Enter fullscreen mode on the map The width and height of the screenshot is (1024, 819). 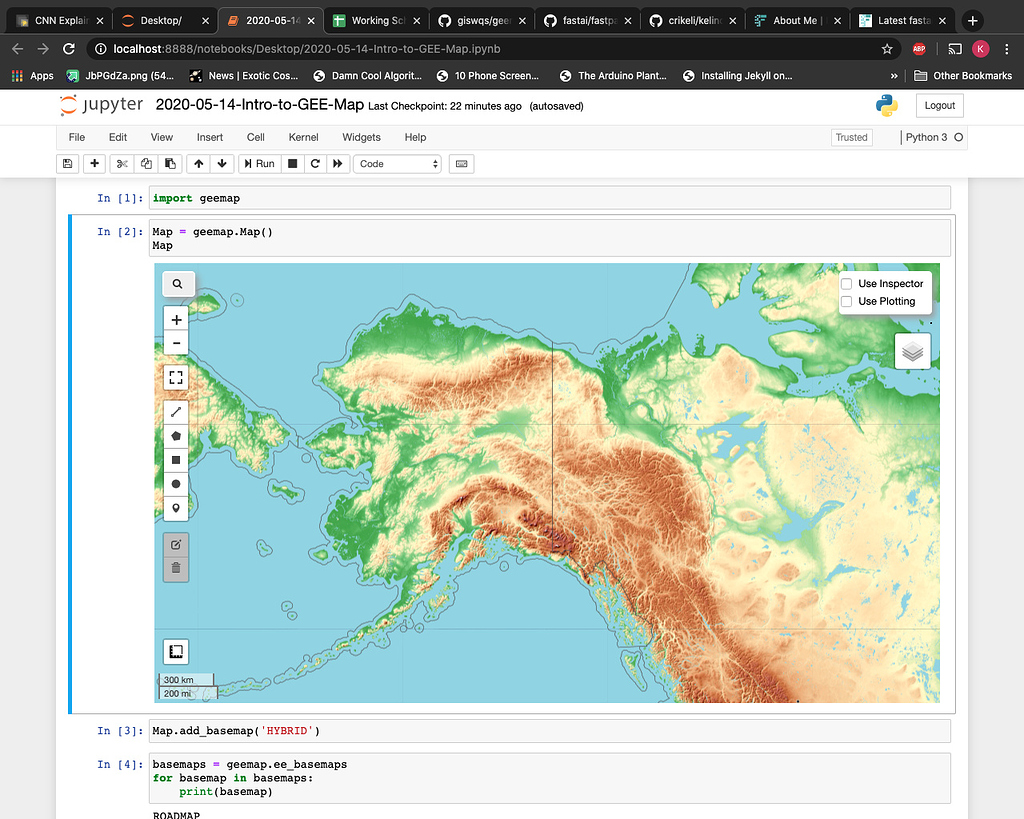point(176,377)
